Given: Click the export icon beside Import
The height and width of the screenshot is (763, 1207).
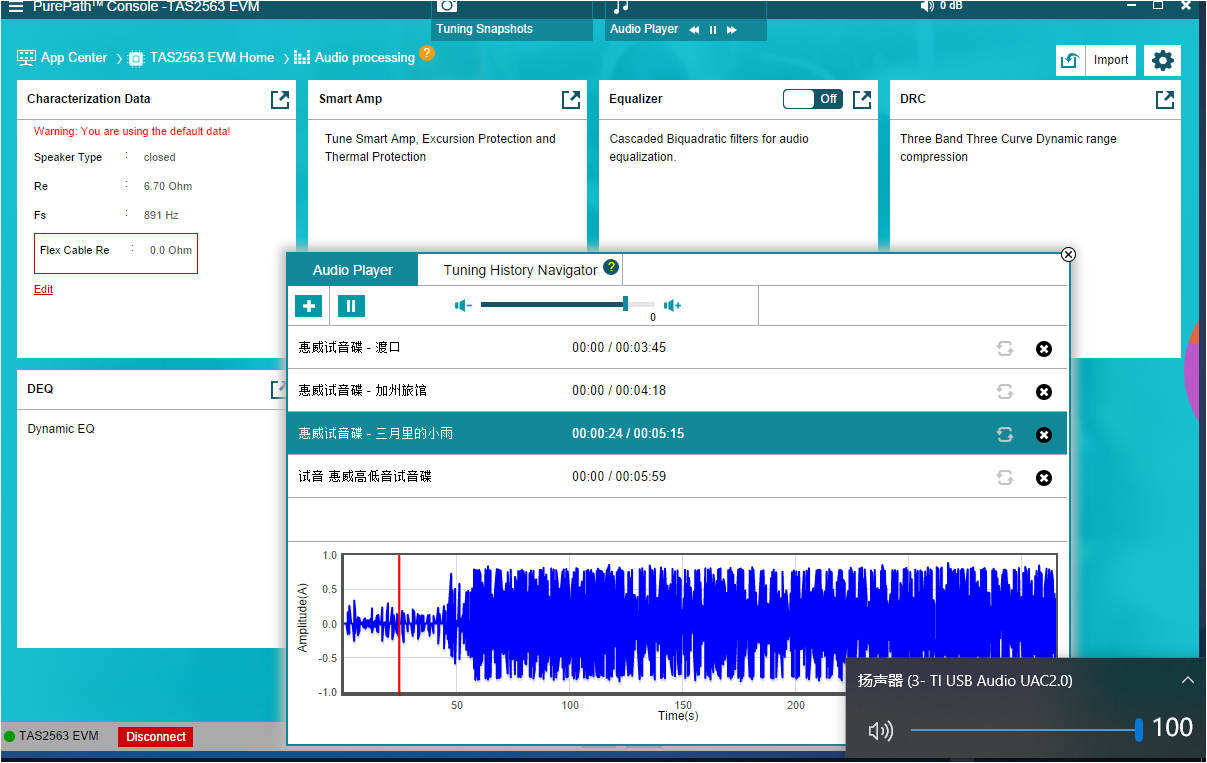Looking at the screenshot, I should [1070, 60].
